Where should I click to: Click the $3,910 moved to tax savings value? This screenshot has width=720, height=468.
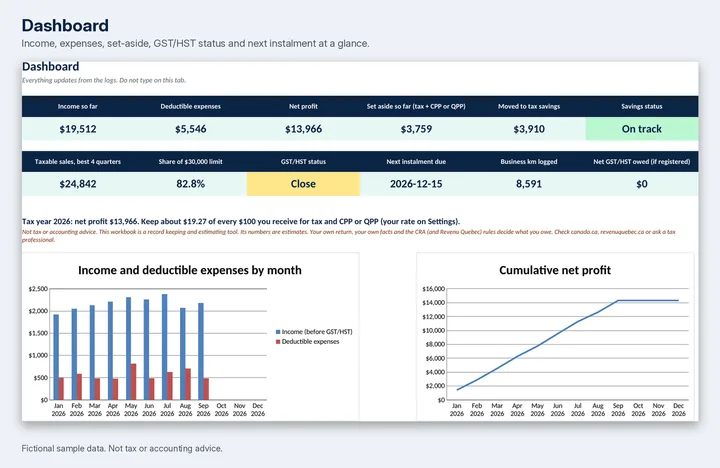point(529,129)
